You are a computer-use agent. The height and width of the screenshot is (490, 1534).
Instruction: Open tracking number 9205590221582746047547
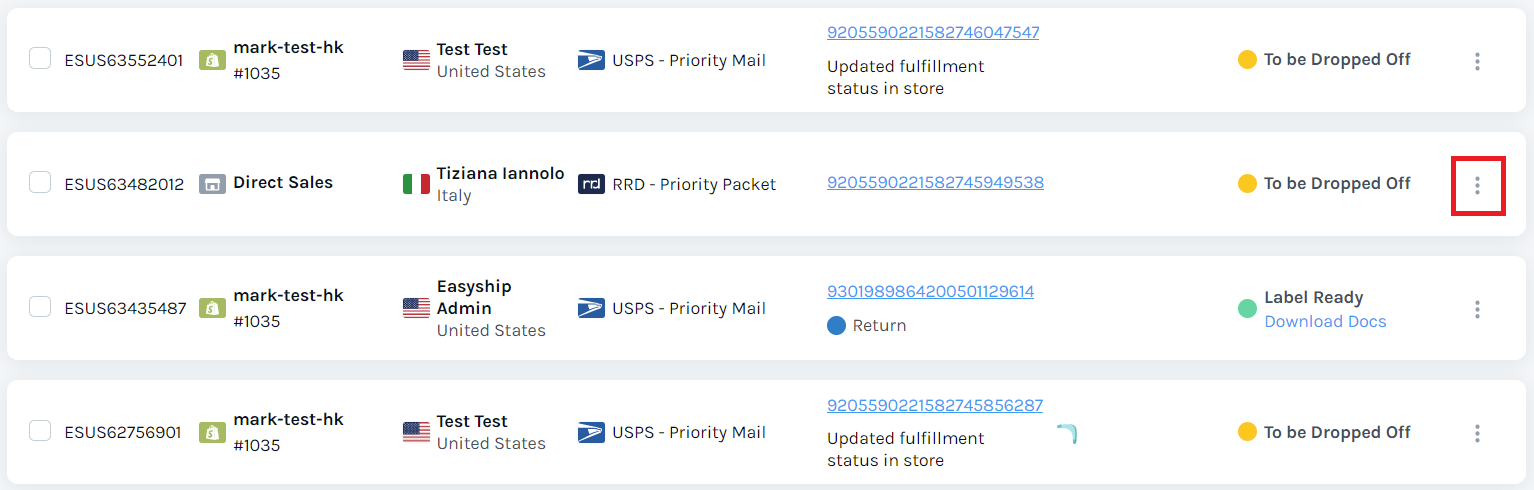click(933, 32)
